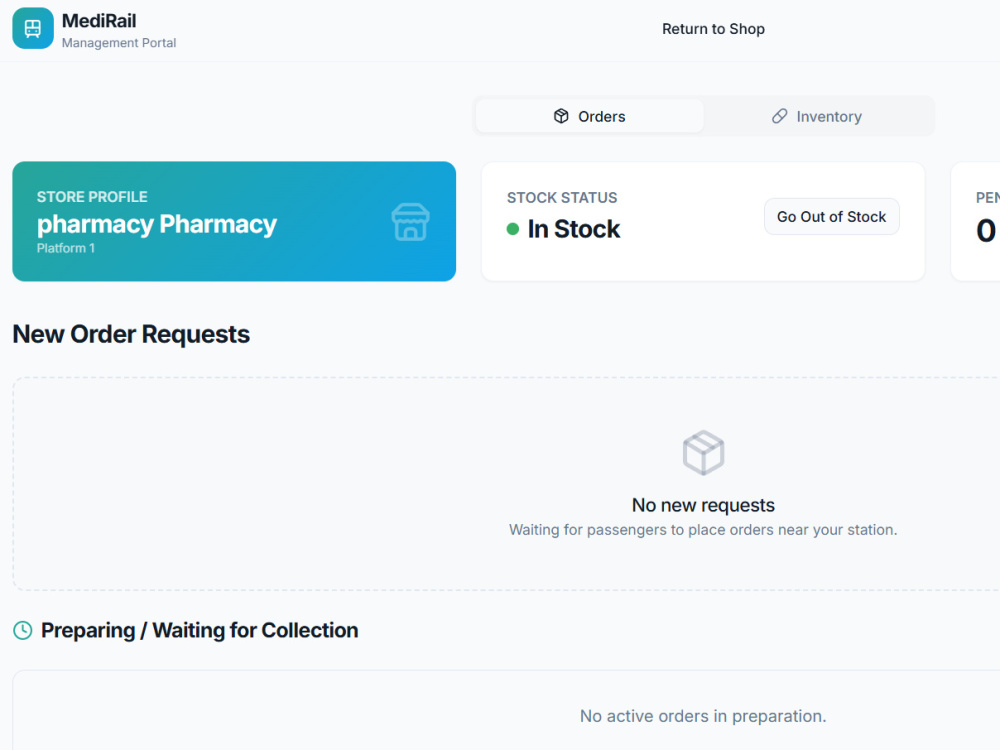This screenshot has height=750, width=1000.
Task: Click the New Order Requests heading
Action: [x=131, y=334]
